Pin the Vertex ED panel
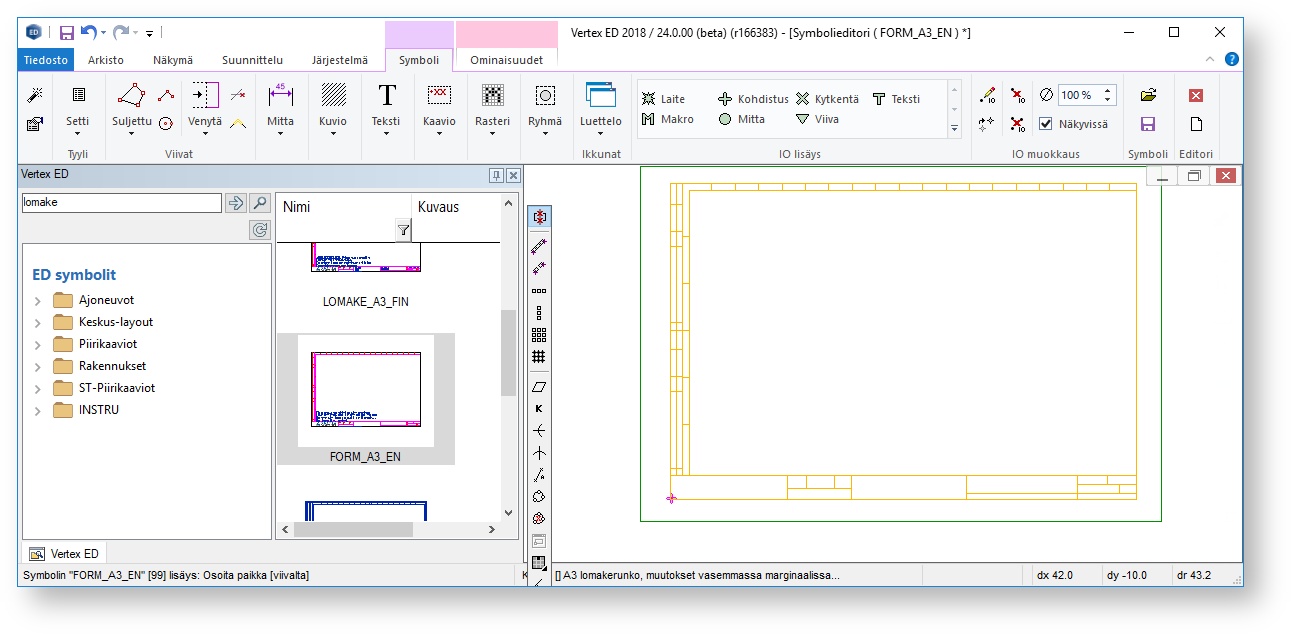The width and height of the screenshot is (1292, 635). [x=496, y=175]
